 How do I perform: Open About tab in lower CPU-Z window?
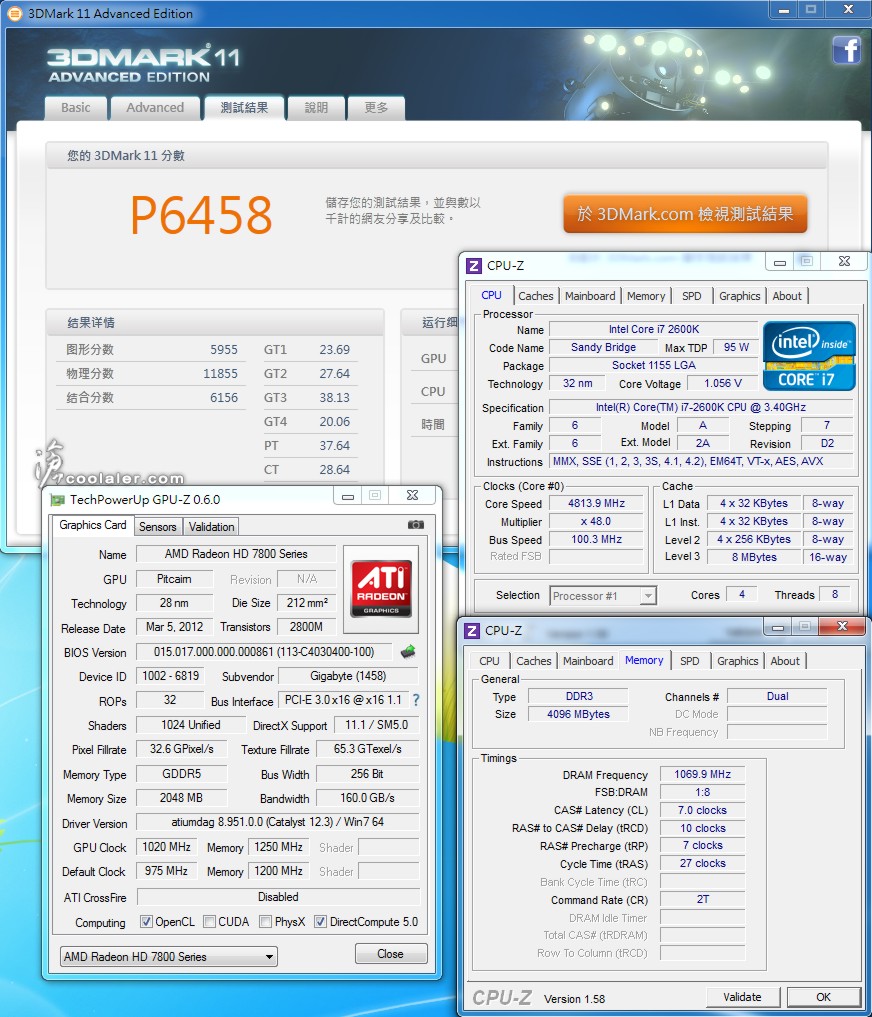click(x=785, y=661)
